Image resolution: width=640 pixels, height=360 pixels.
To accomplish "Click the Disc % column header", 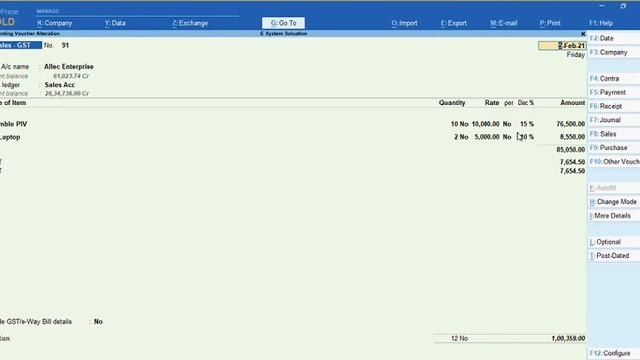I will coord(526,103).
